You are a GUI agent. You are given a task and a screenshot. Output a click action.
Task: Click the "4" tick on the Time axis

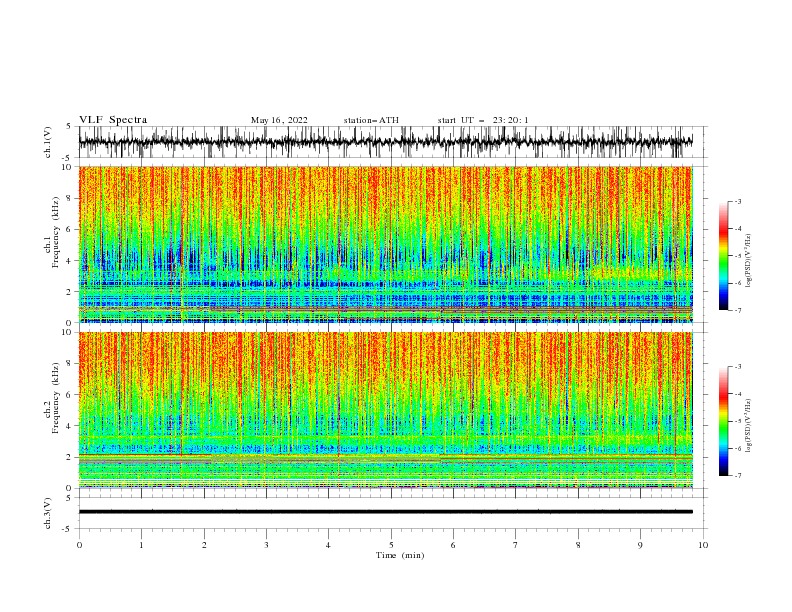[328, 545]
